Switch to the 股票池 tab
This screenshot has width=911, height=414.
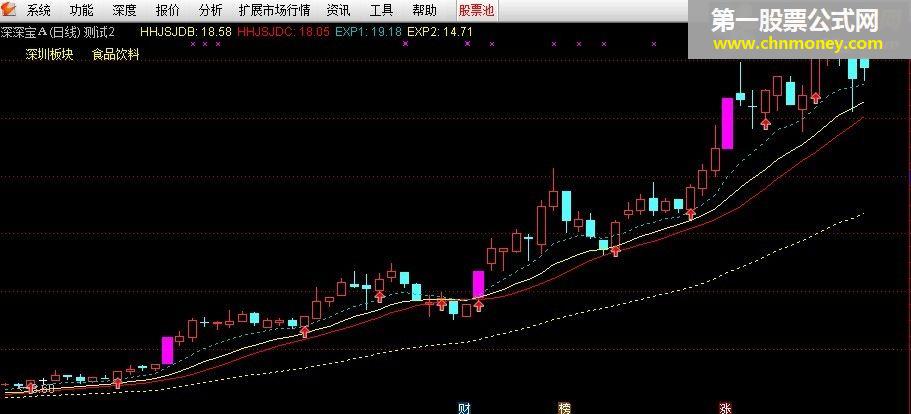click(x=476, y=10)
